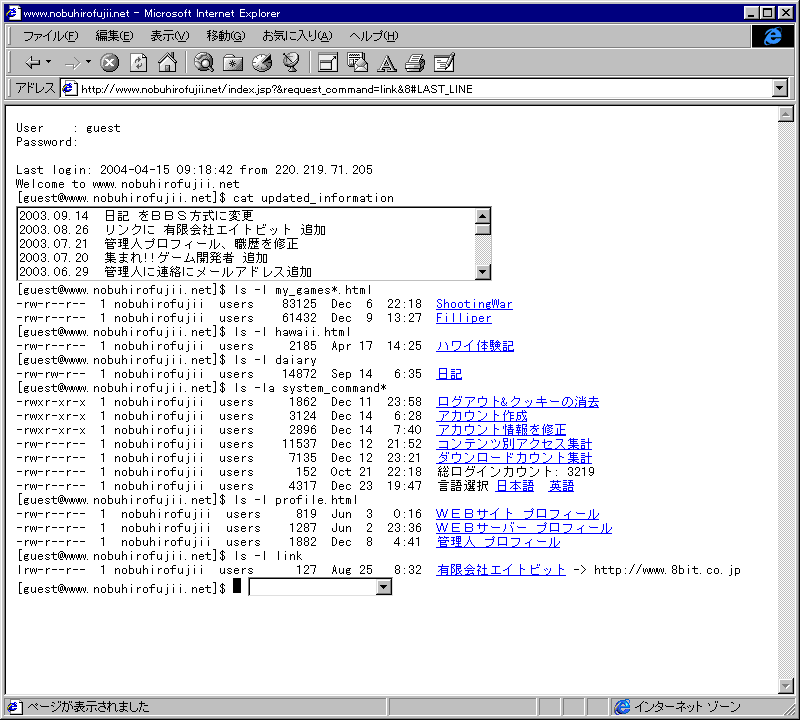Open the Back button history dropdown arrow
The width and height of the screenshot is (800, 720).
tap(49, 62)
